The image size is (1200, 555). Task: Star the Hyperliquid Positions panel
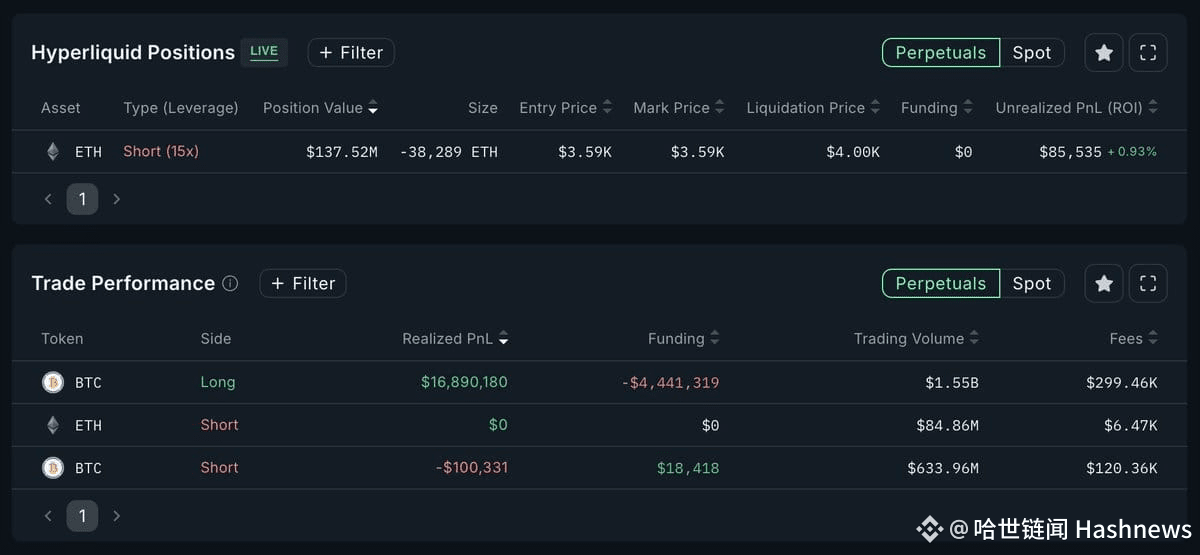tap(1104, 53)
